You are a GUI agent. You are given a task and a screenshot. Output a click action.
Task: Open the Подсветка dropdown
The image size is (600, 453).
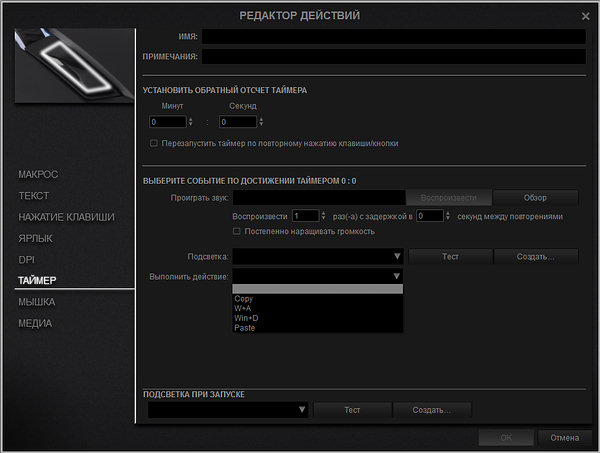point(397,256)
